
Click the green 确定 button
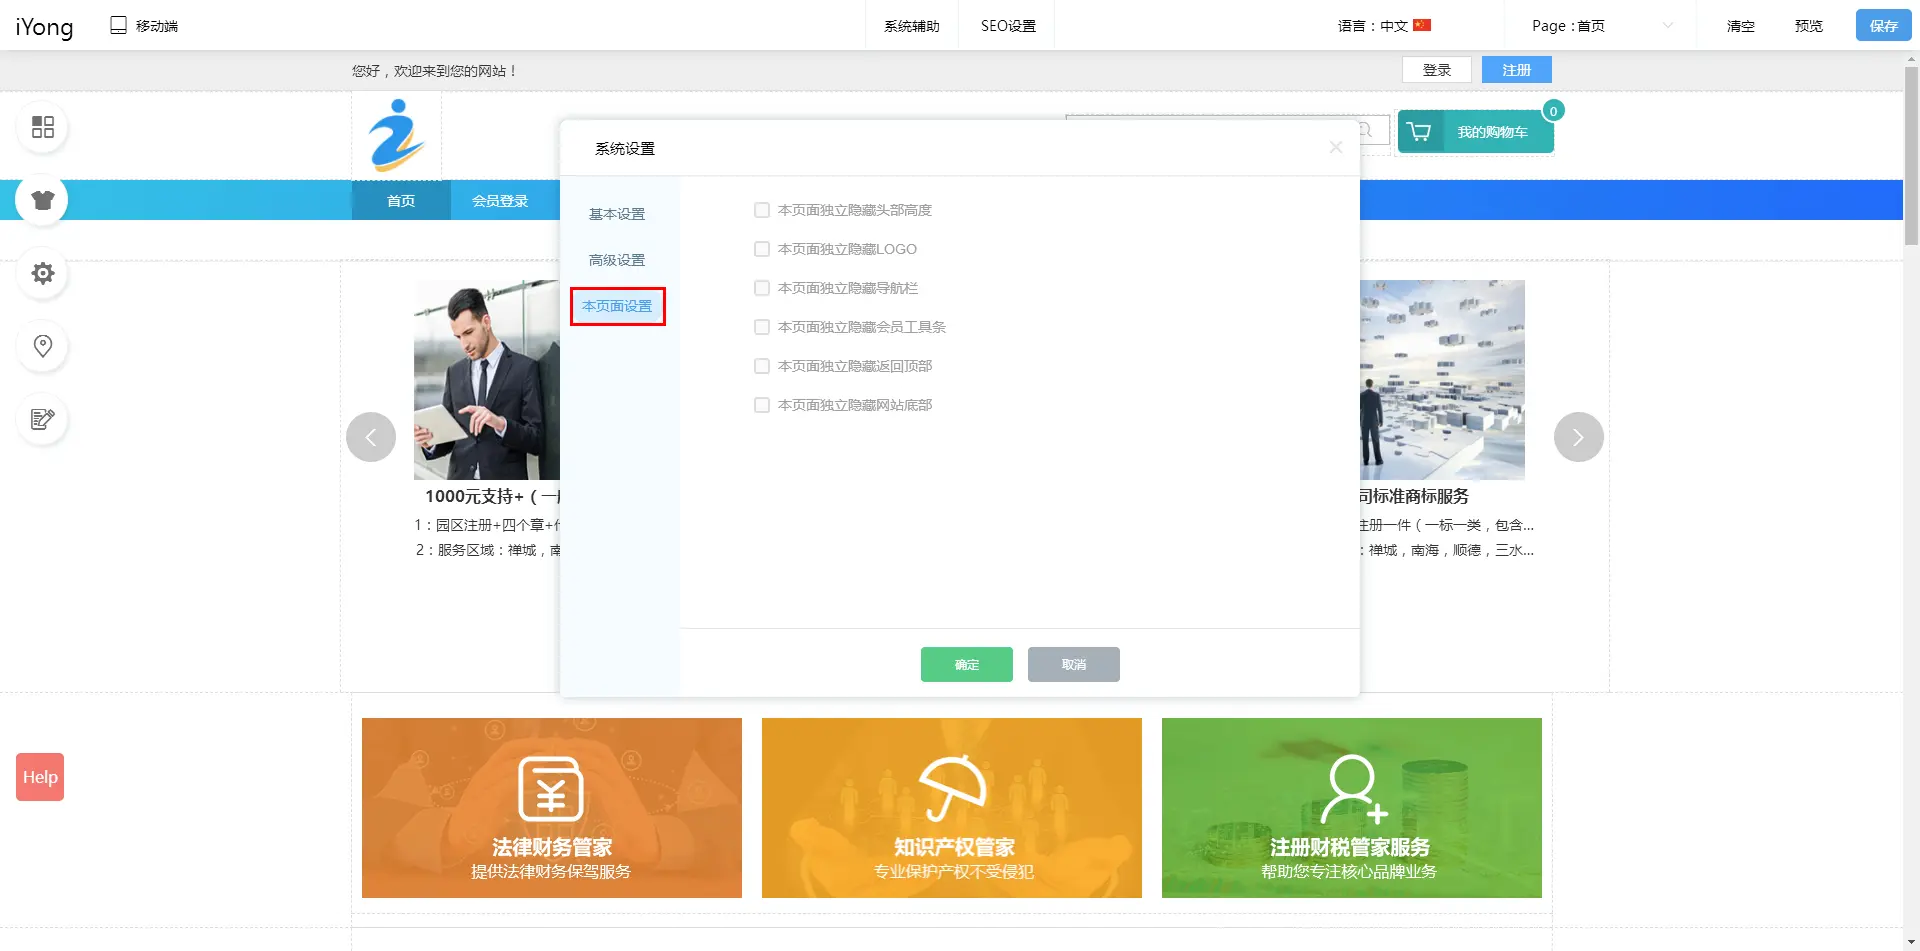click(966, 664)
